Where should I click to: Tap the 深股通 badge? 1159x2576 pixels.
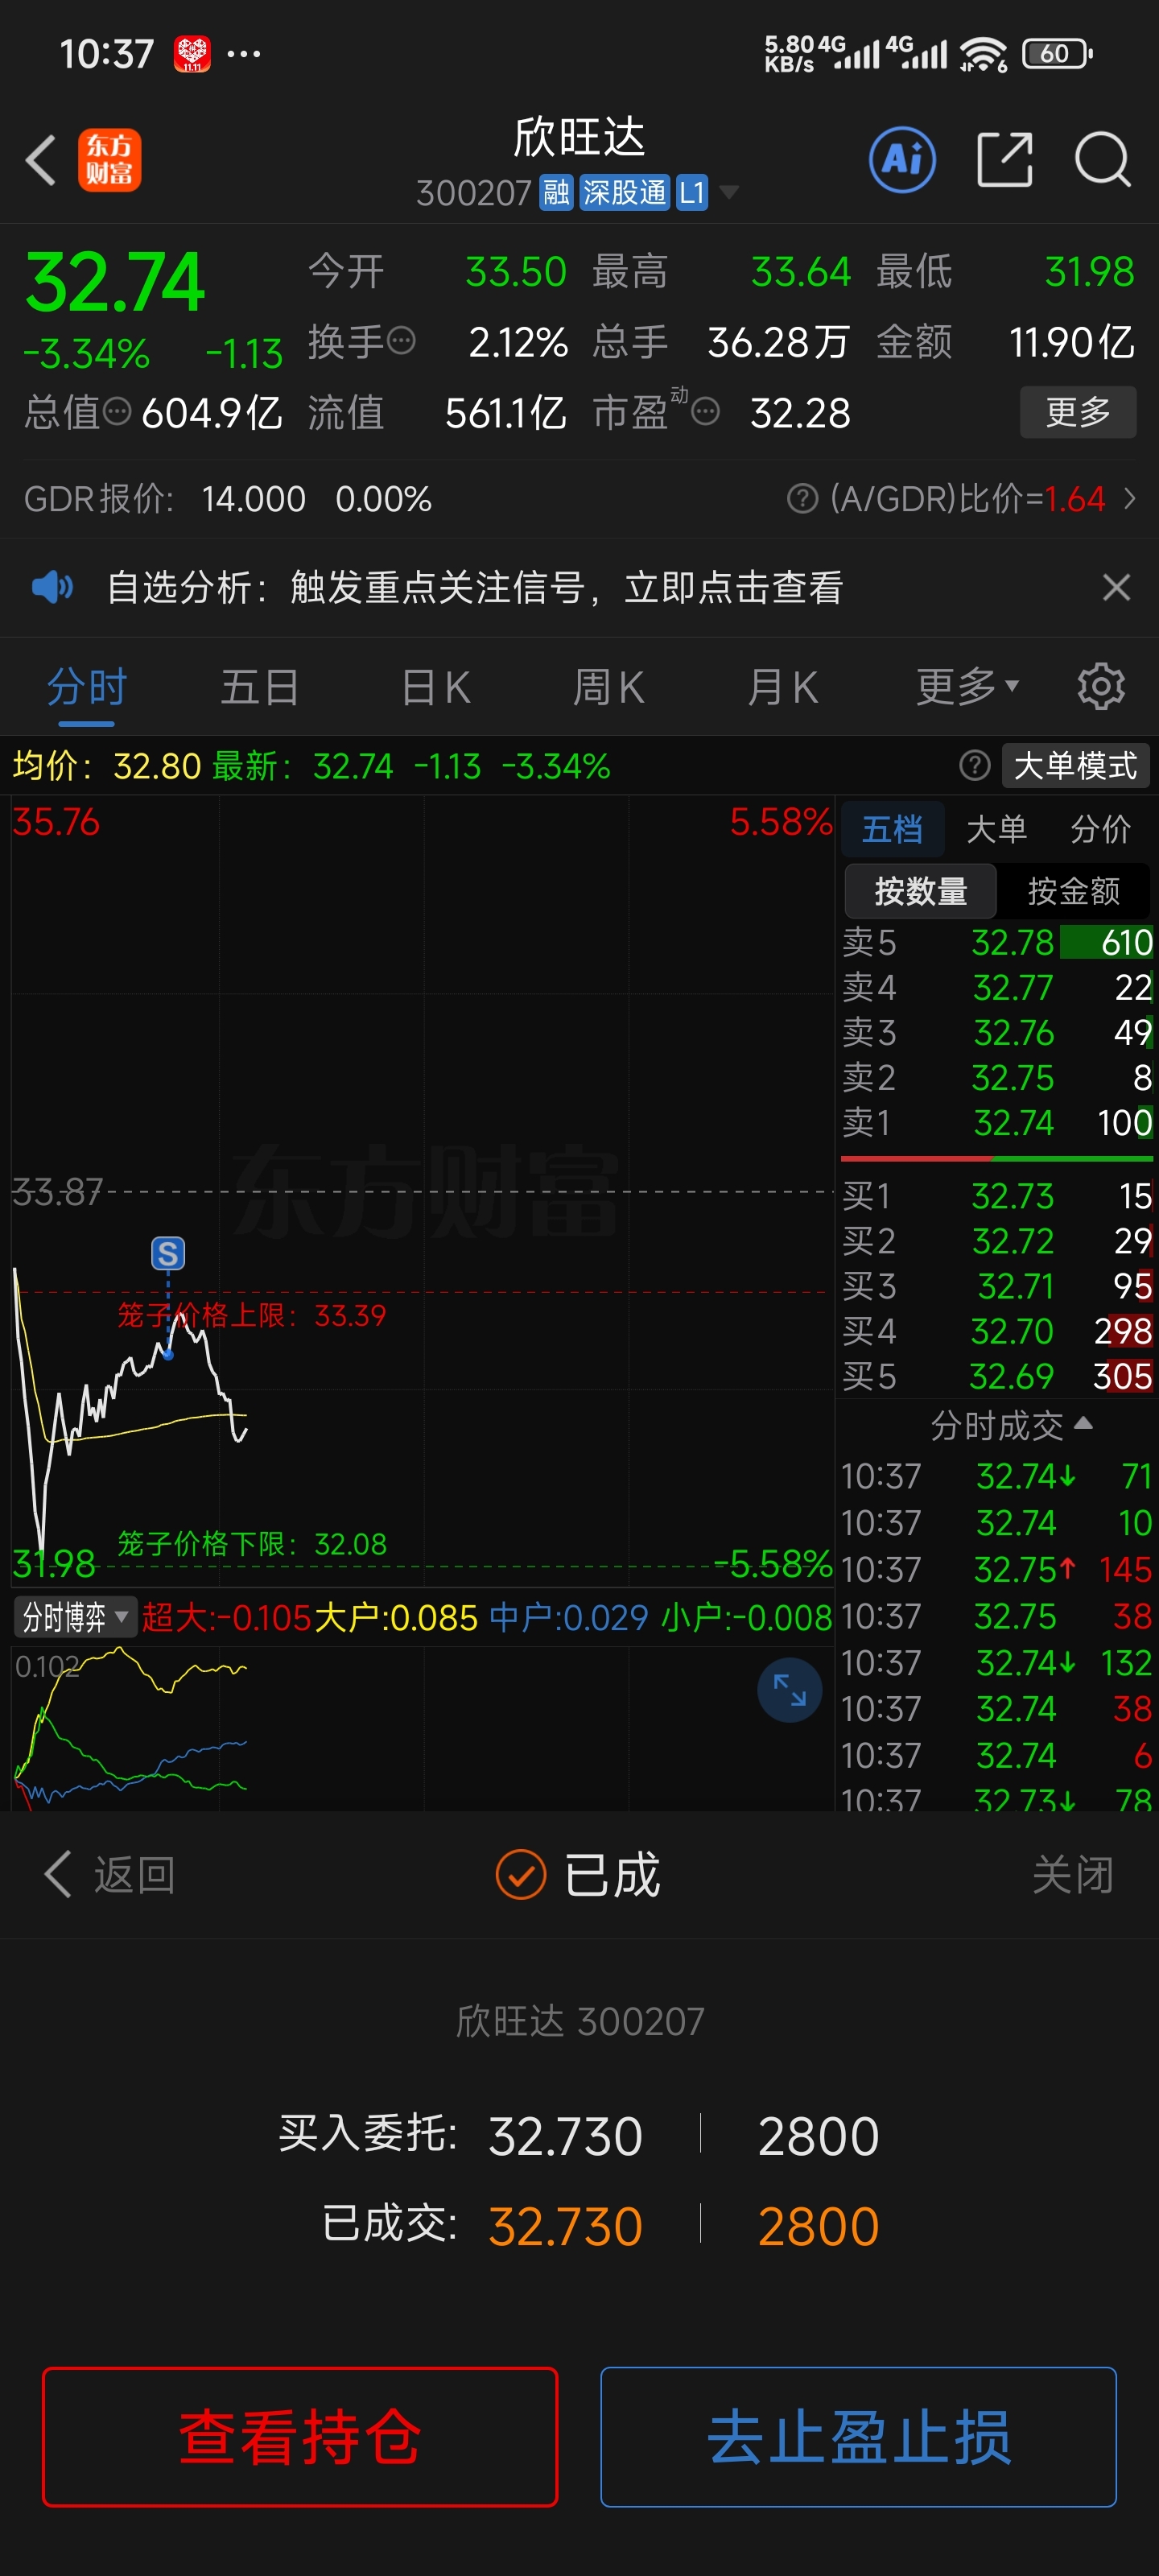(x=624, y=192)
